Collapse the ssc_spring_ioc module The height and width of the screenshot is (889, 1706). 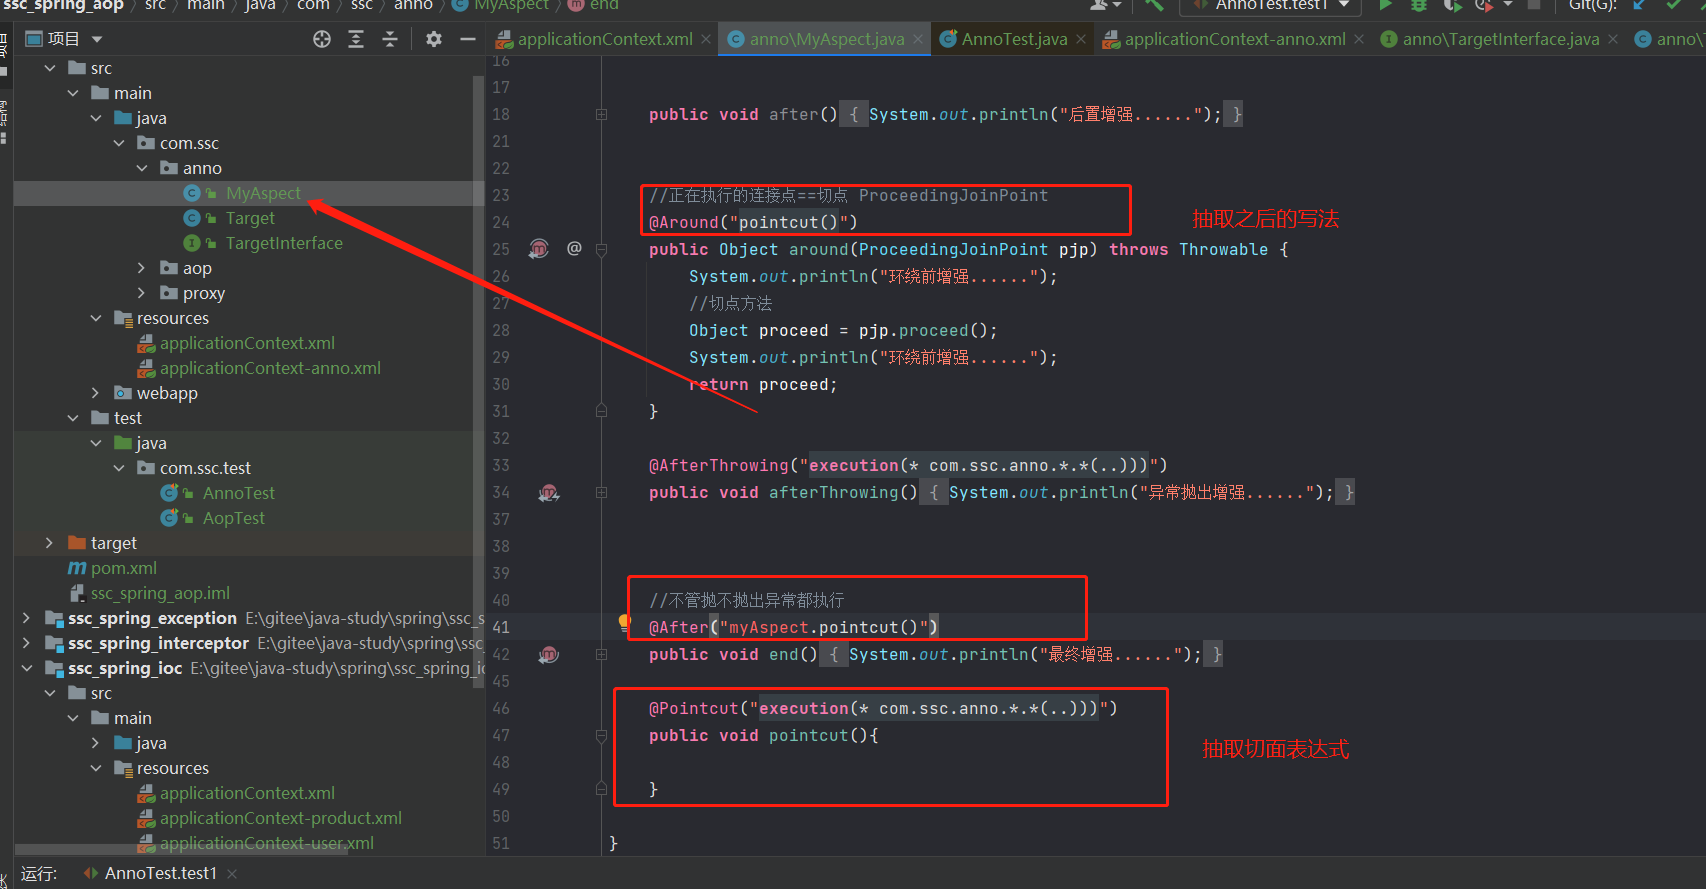point(27,668)
